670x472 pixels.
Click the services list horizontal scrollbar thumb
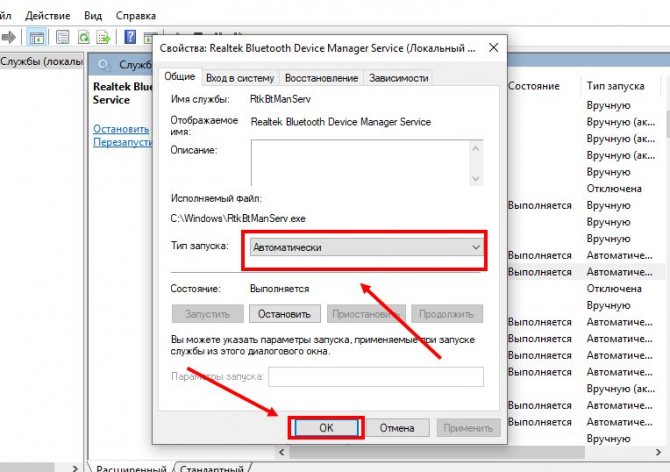(x=437, y=451)
